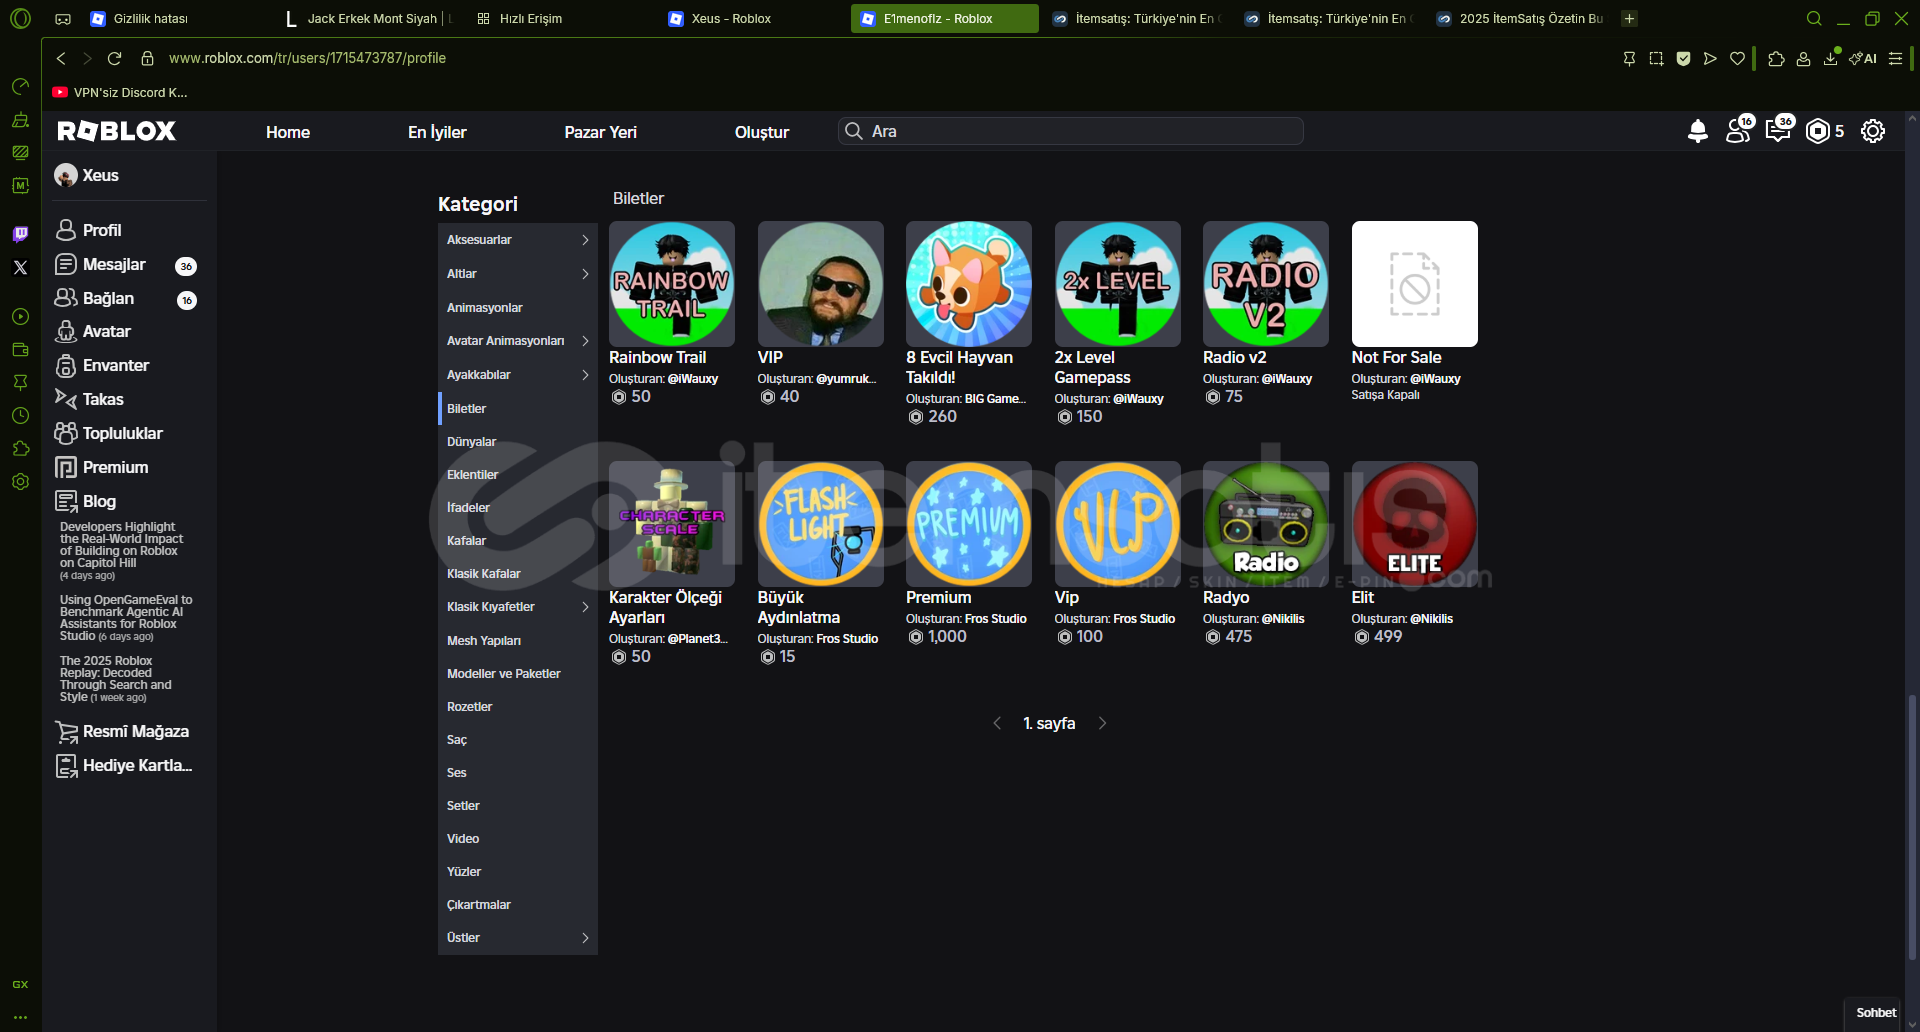1920x1032 pixels.
Task: Open Hediye Kartları in the sidebar
Action: pos(124,766)
